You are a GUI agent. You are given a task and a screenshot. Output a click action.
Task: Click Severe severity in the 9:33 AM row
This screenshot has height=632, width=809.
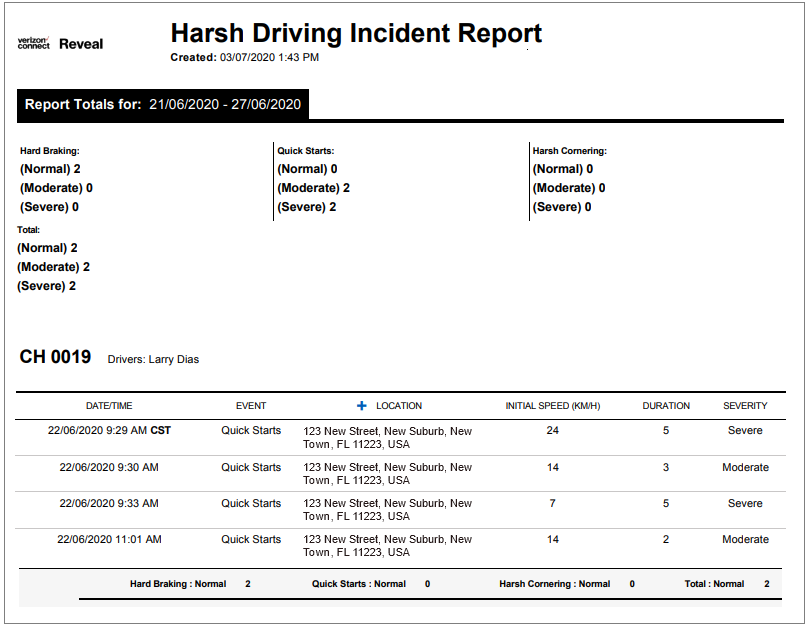(x=745, y=504)
